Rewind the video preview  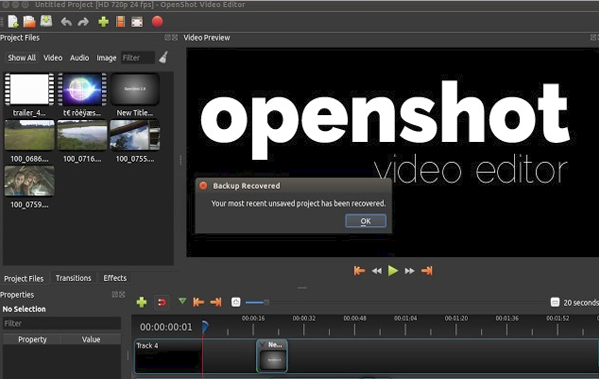pos(377,271)
